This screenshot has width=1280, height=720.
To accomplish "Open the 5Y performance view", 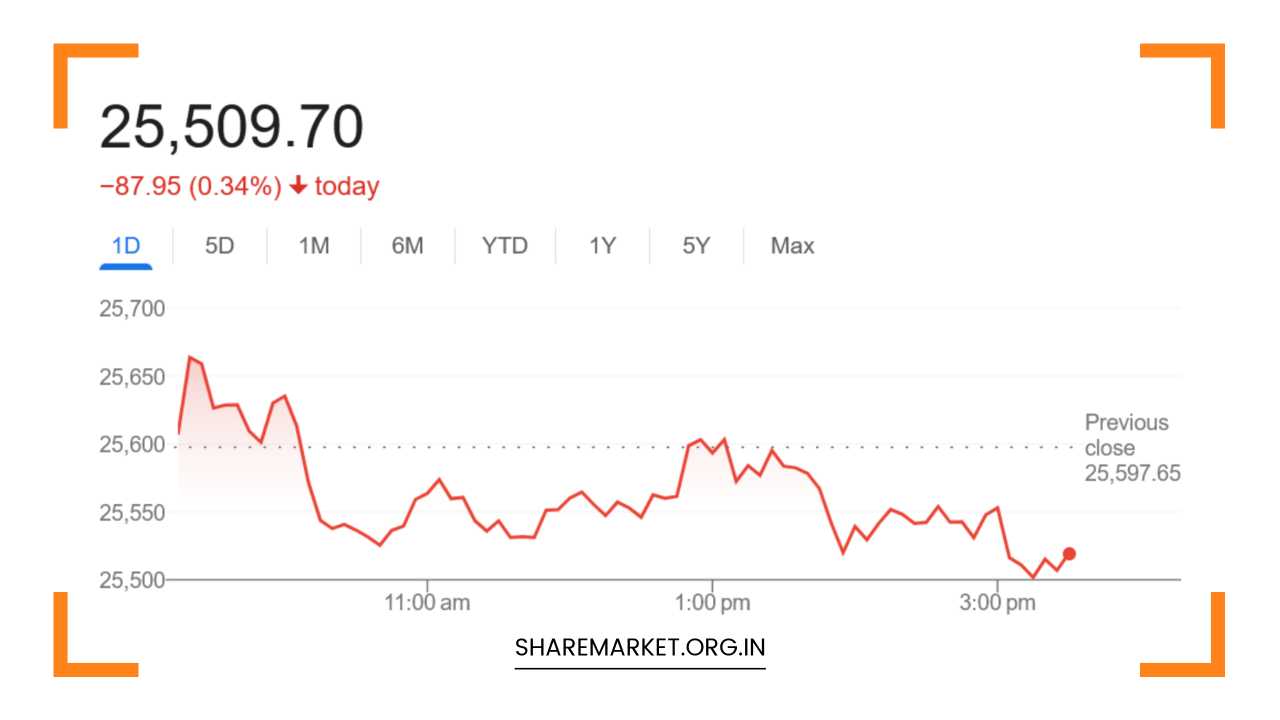I will [x=695, y=245].
